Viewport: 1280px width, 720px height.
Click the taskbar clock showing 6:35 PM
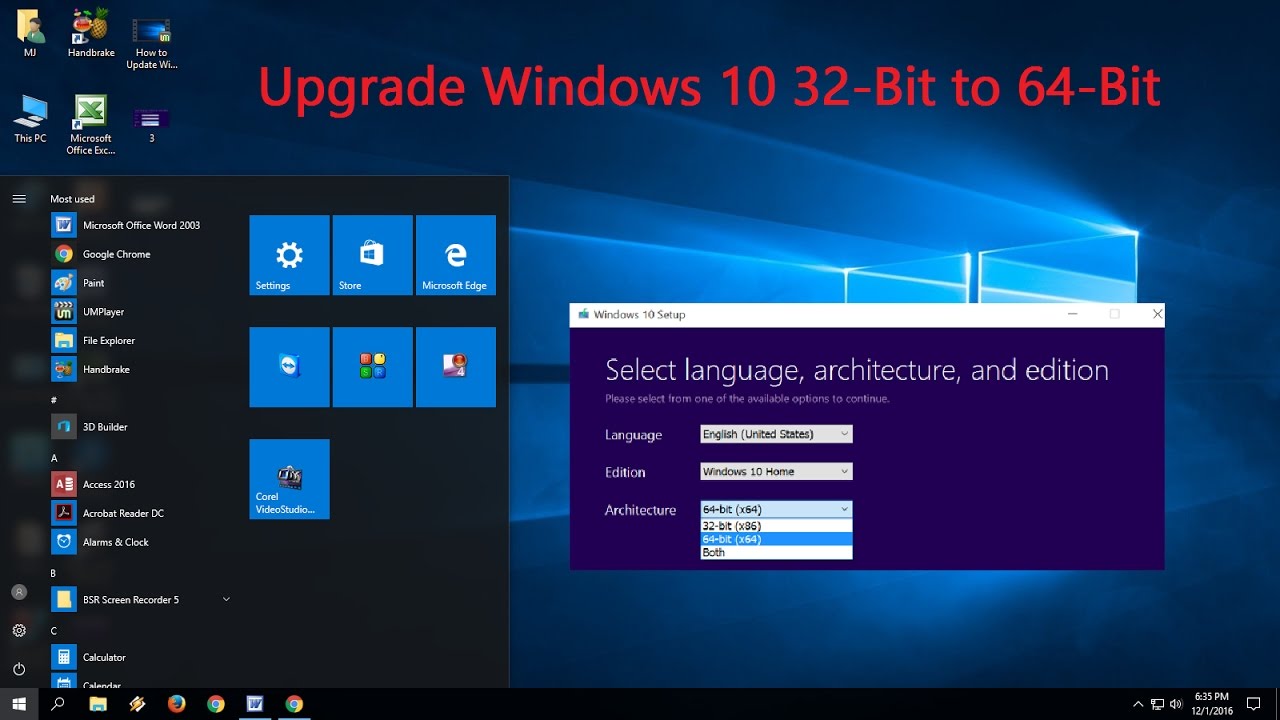tap(1212, 704)
